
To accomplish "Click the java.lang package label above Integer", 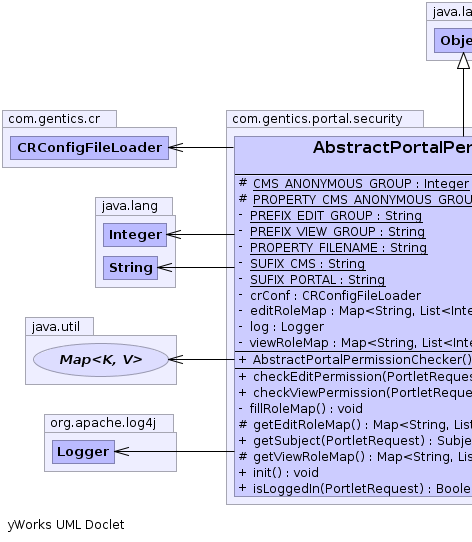I will (x=130, y=206).
